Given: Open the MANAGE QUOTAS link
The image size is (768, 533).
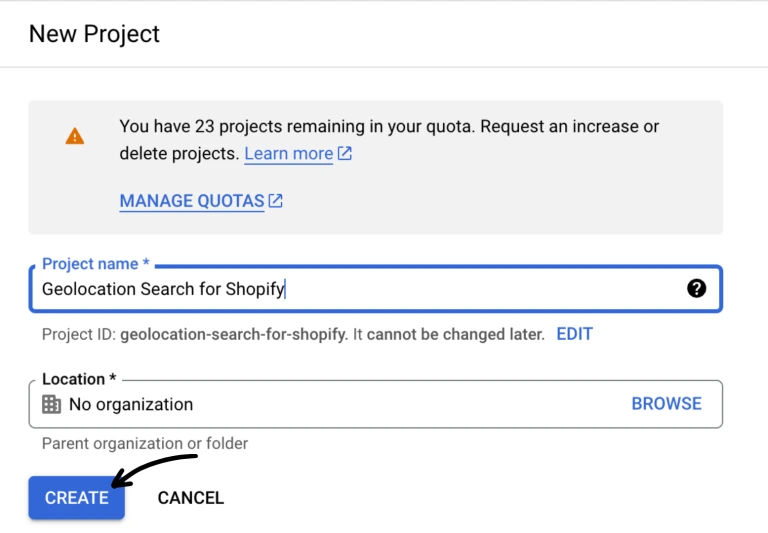Looking at the screenshot, I should click(191, 201).
